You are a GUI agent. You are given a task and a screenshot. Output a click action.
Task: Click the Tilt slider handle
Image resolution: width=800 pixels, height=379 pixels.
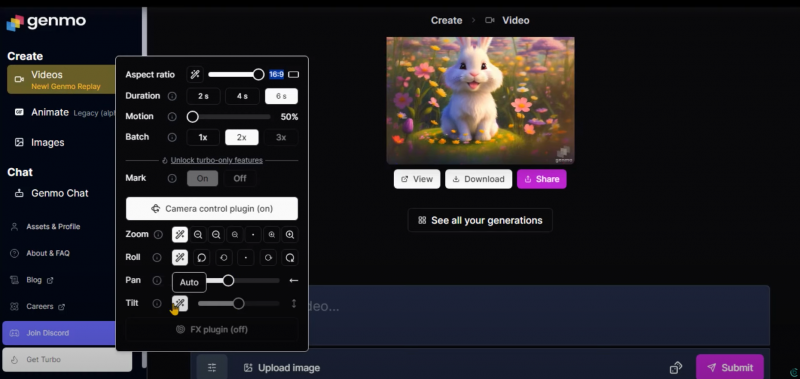(x=238, y=304)
